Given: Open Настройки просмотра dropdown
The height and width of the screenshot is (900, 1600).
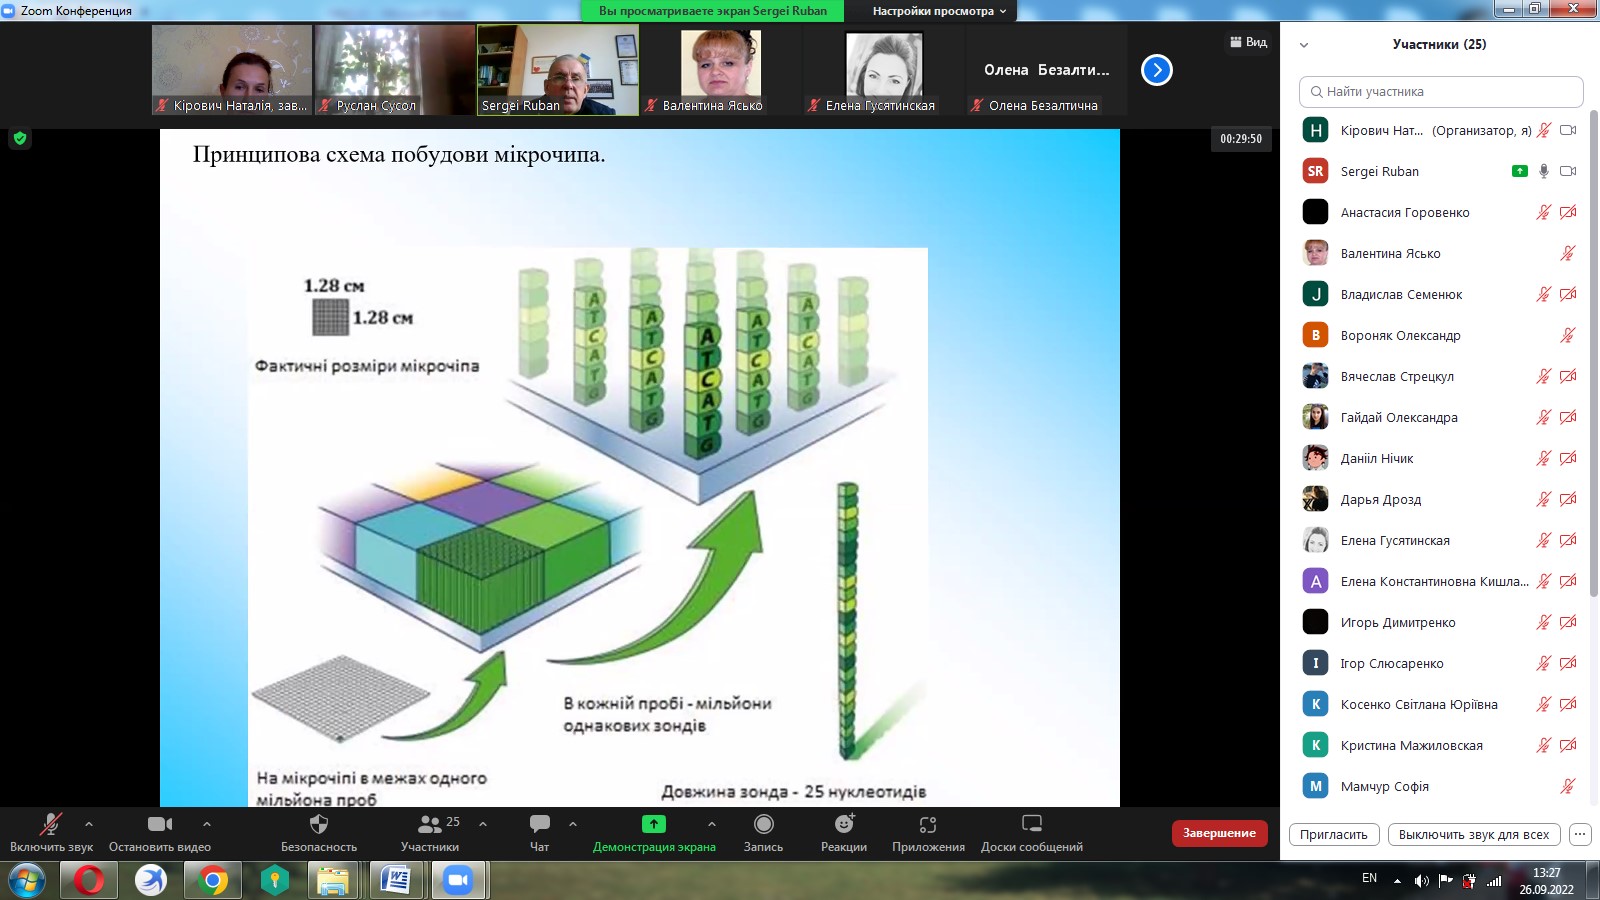Looking at the screenshot, I should point(938,11).
